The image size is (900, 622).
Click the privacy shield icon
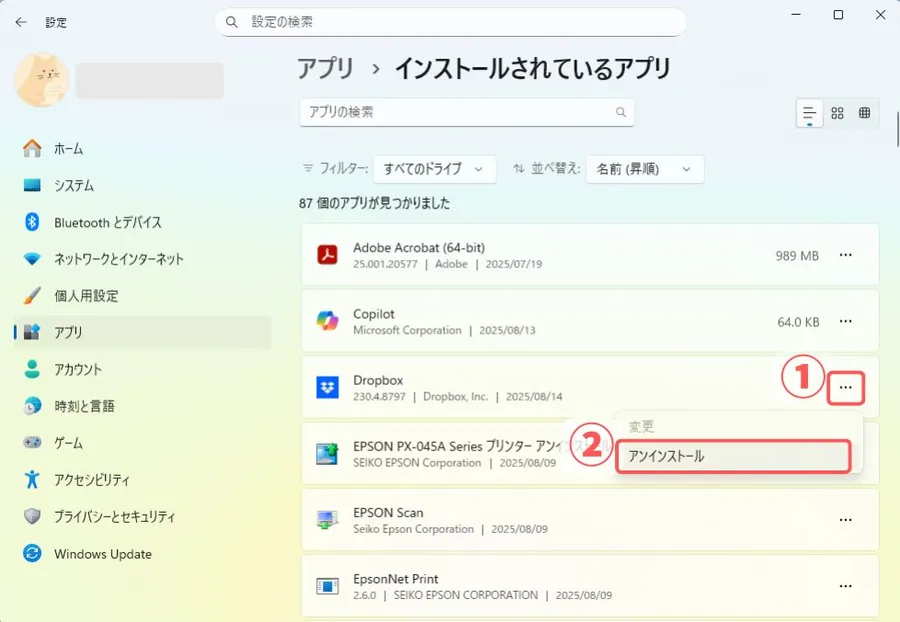tap(32, 516)
